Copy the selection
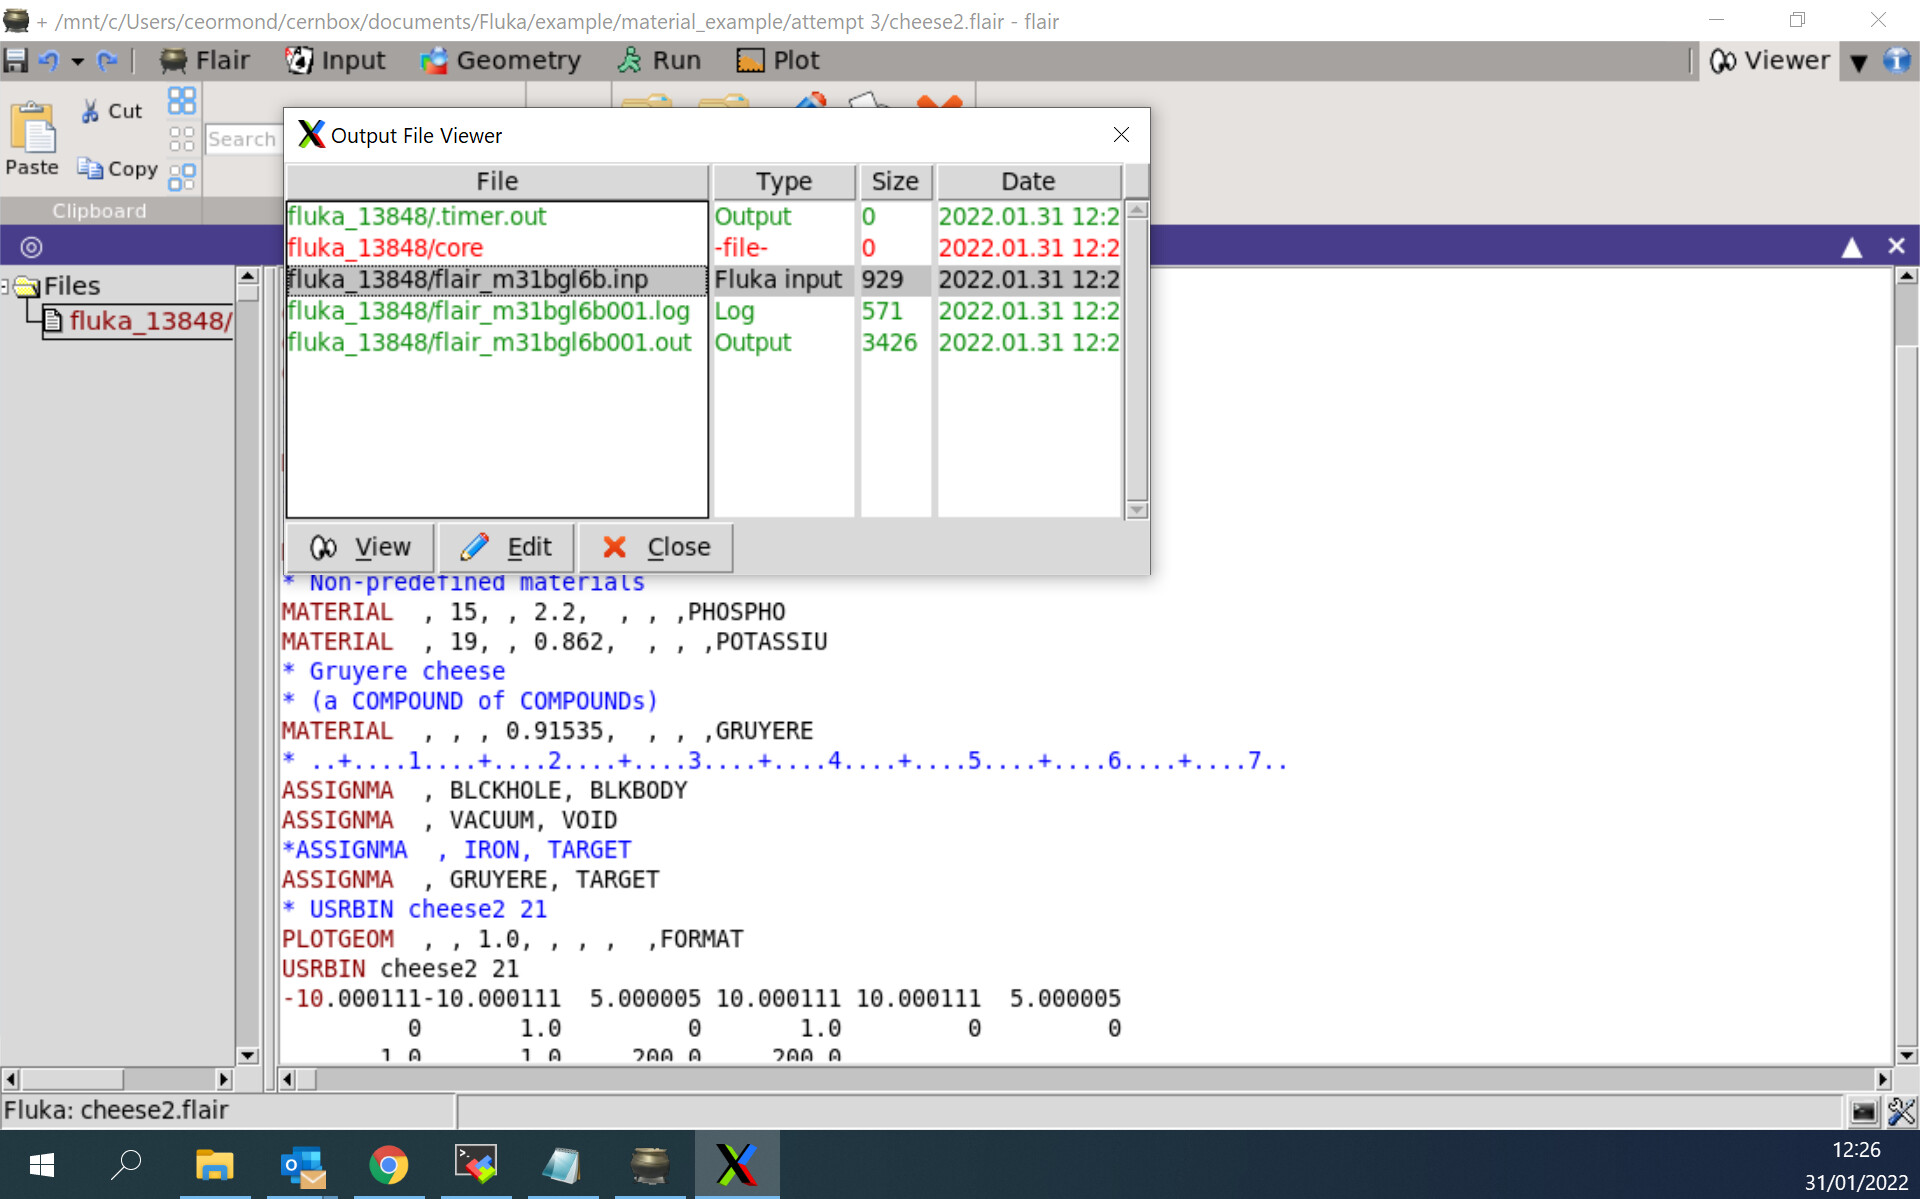The image size is (1920, 1199). (118, 169)
